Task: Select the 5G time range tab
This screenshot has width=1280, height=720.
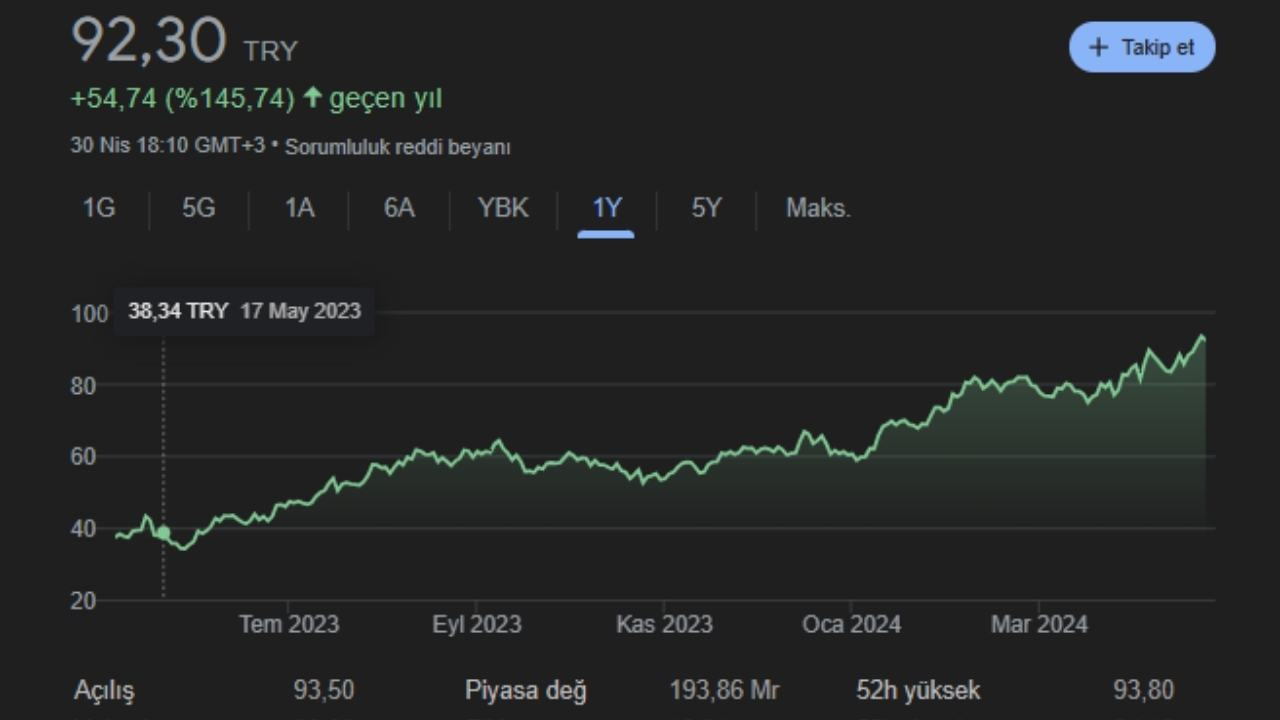Action: tap(198, 208)
